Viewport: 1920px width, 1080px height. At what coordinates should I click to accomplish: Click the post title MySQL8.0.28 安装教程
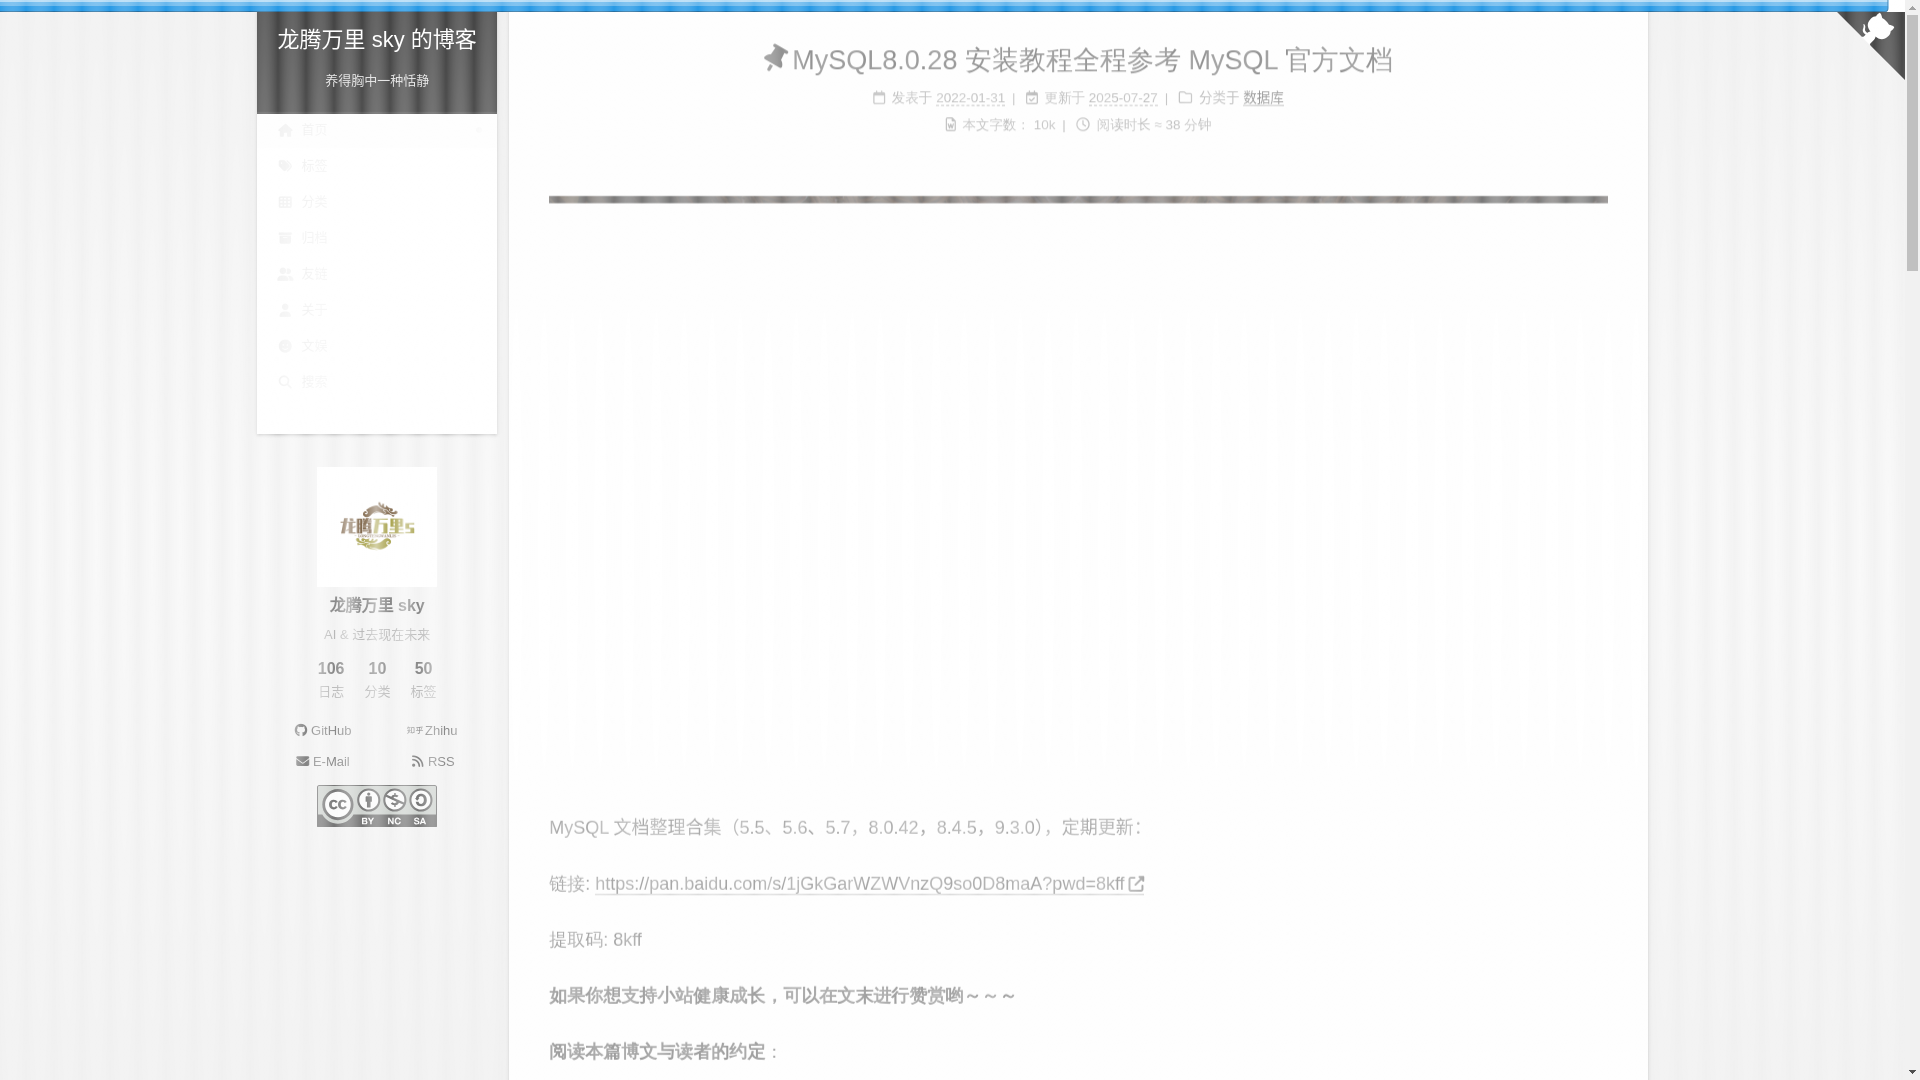tap(1092, 60)
